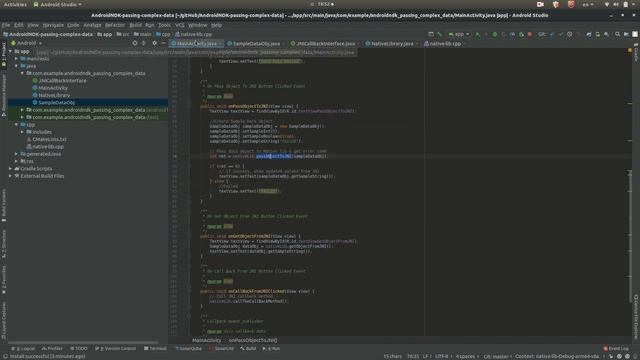Expand the generatedJava folder
The width and height of the screenshot is (640, 360).
click(x=16, y=154)
